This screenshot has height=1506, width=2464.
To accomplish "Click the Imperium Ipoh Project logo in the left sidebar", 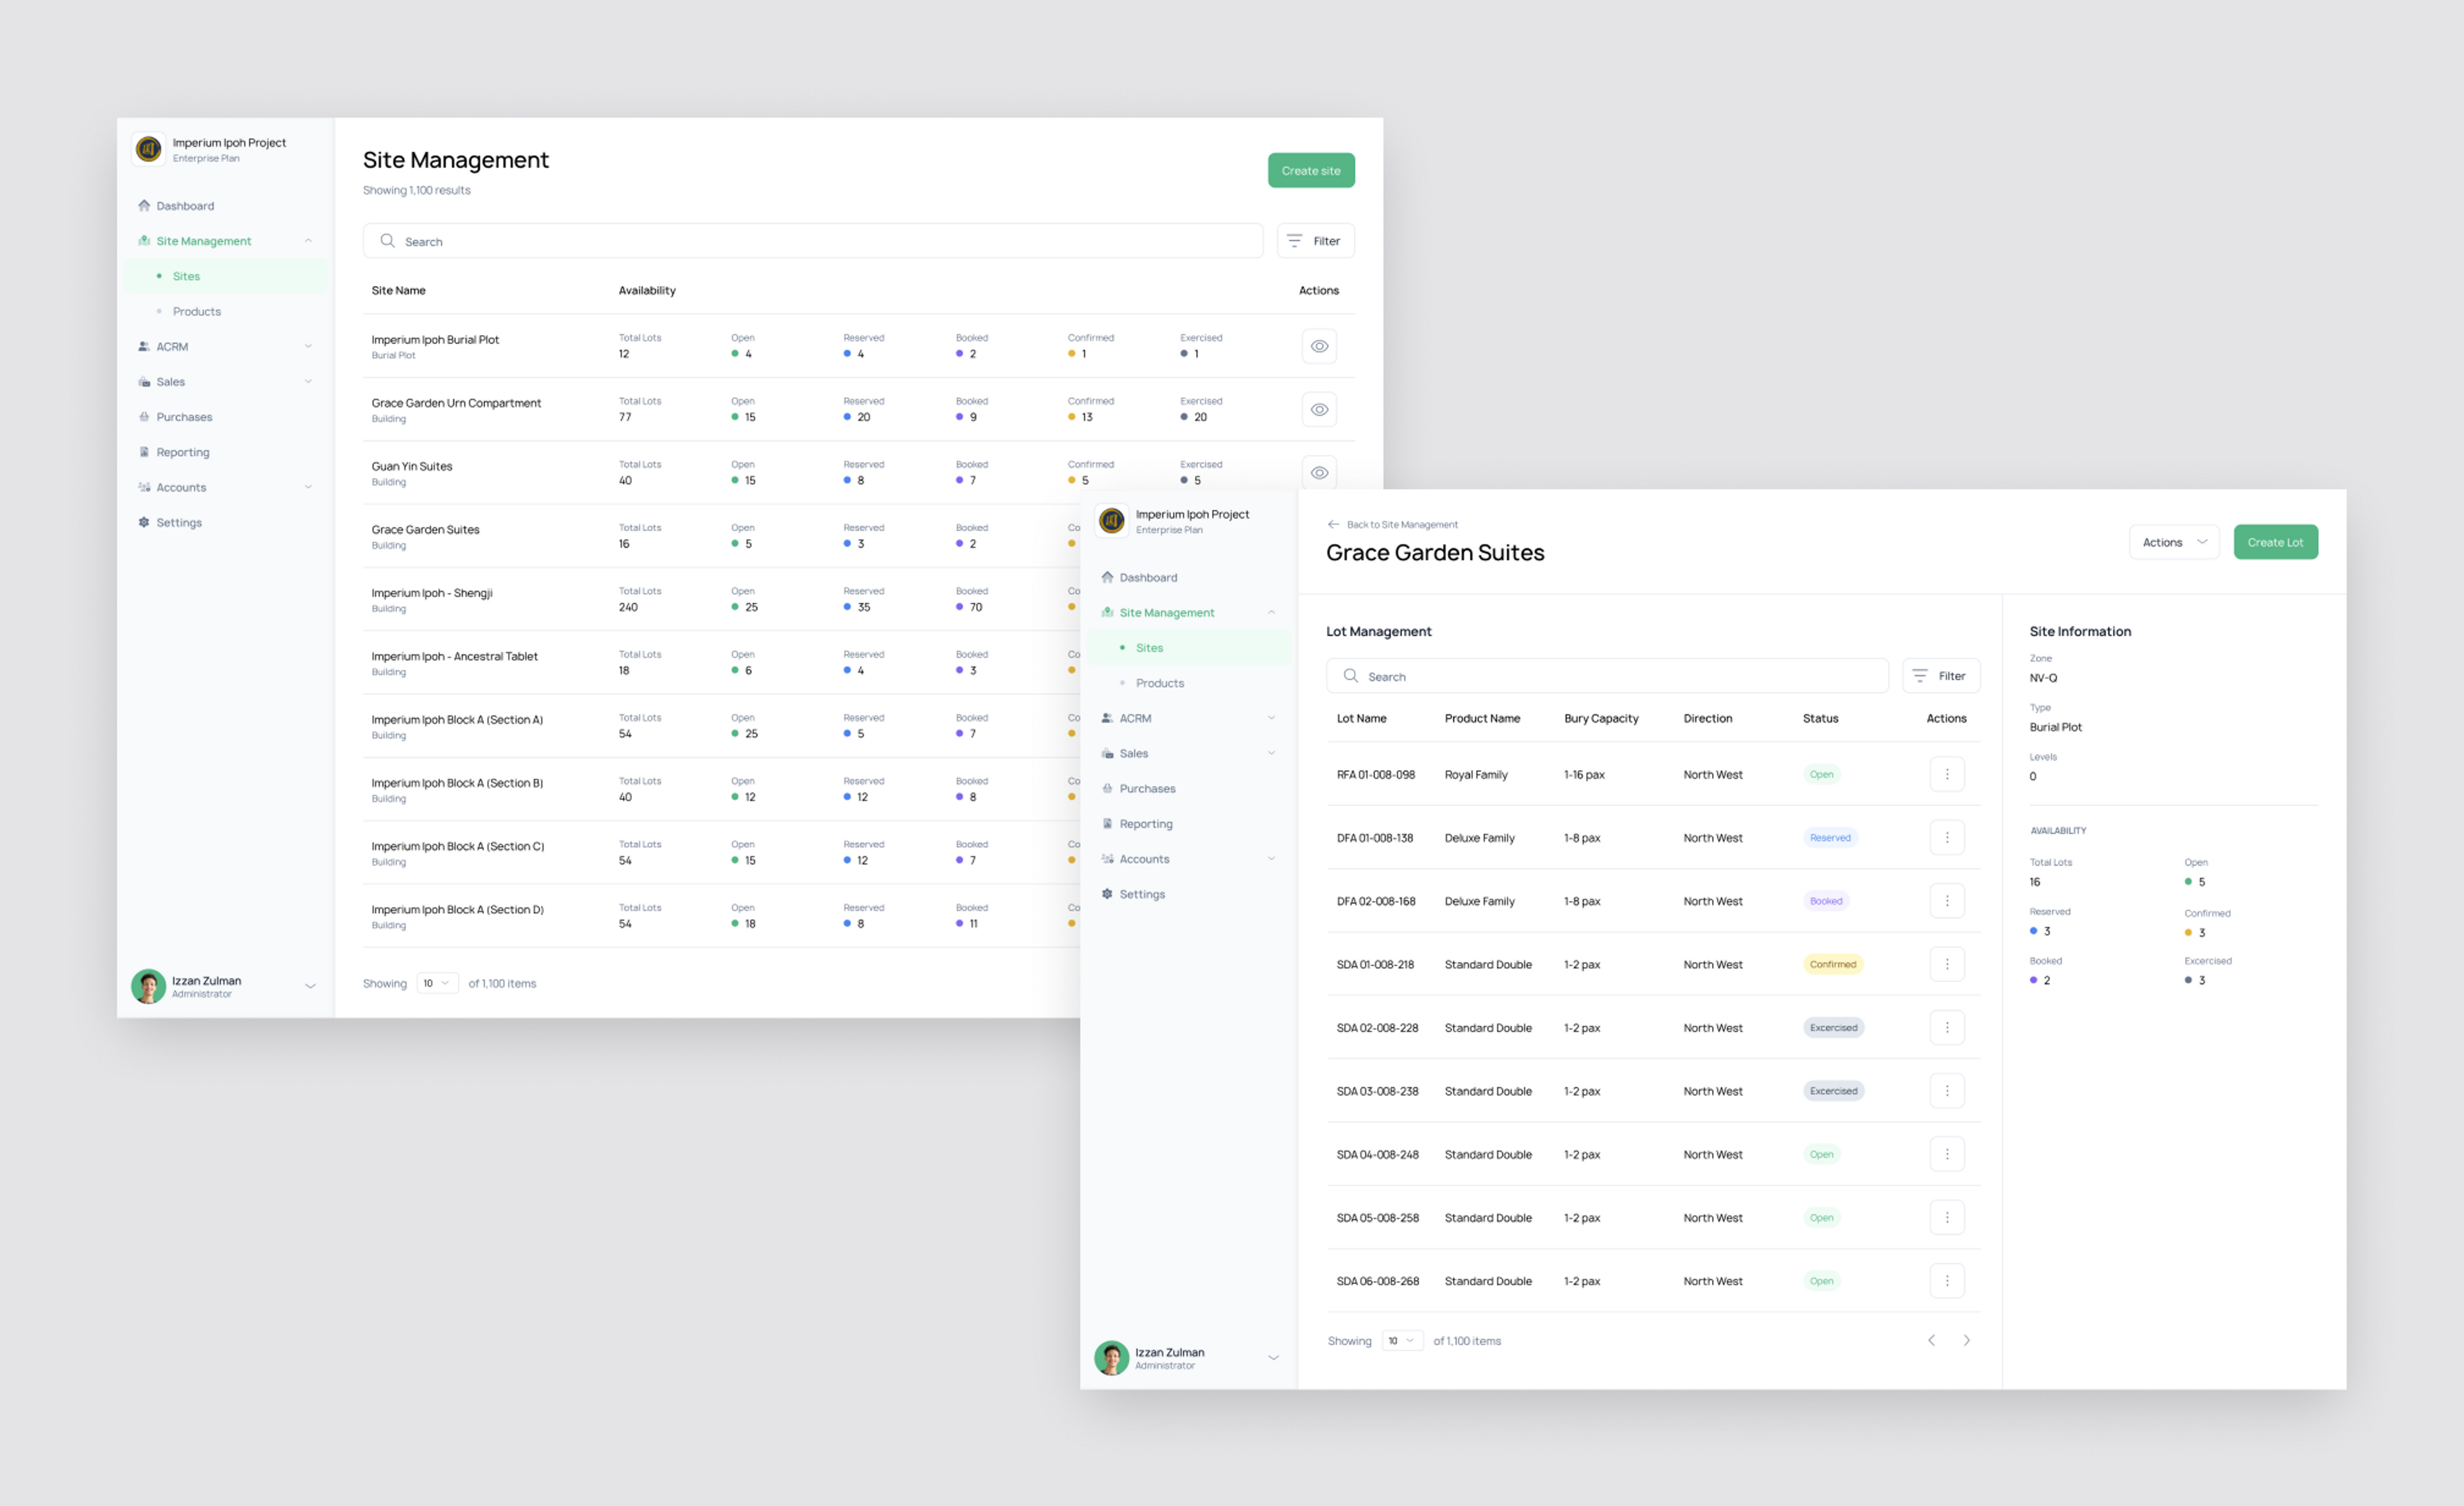I will tap(149, 149).
